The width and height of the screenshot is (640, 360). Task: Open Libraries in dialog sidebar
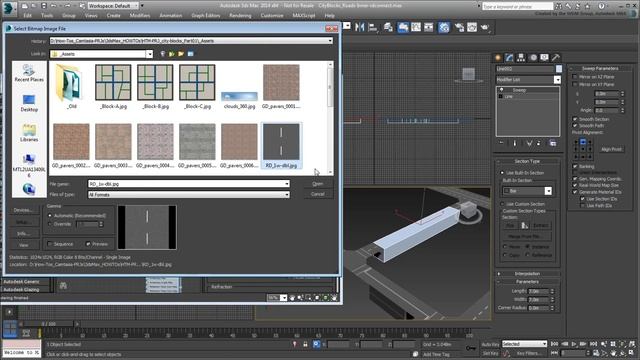tap(29, 133)
